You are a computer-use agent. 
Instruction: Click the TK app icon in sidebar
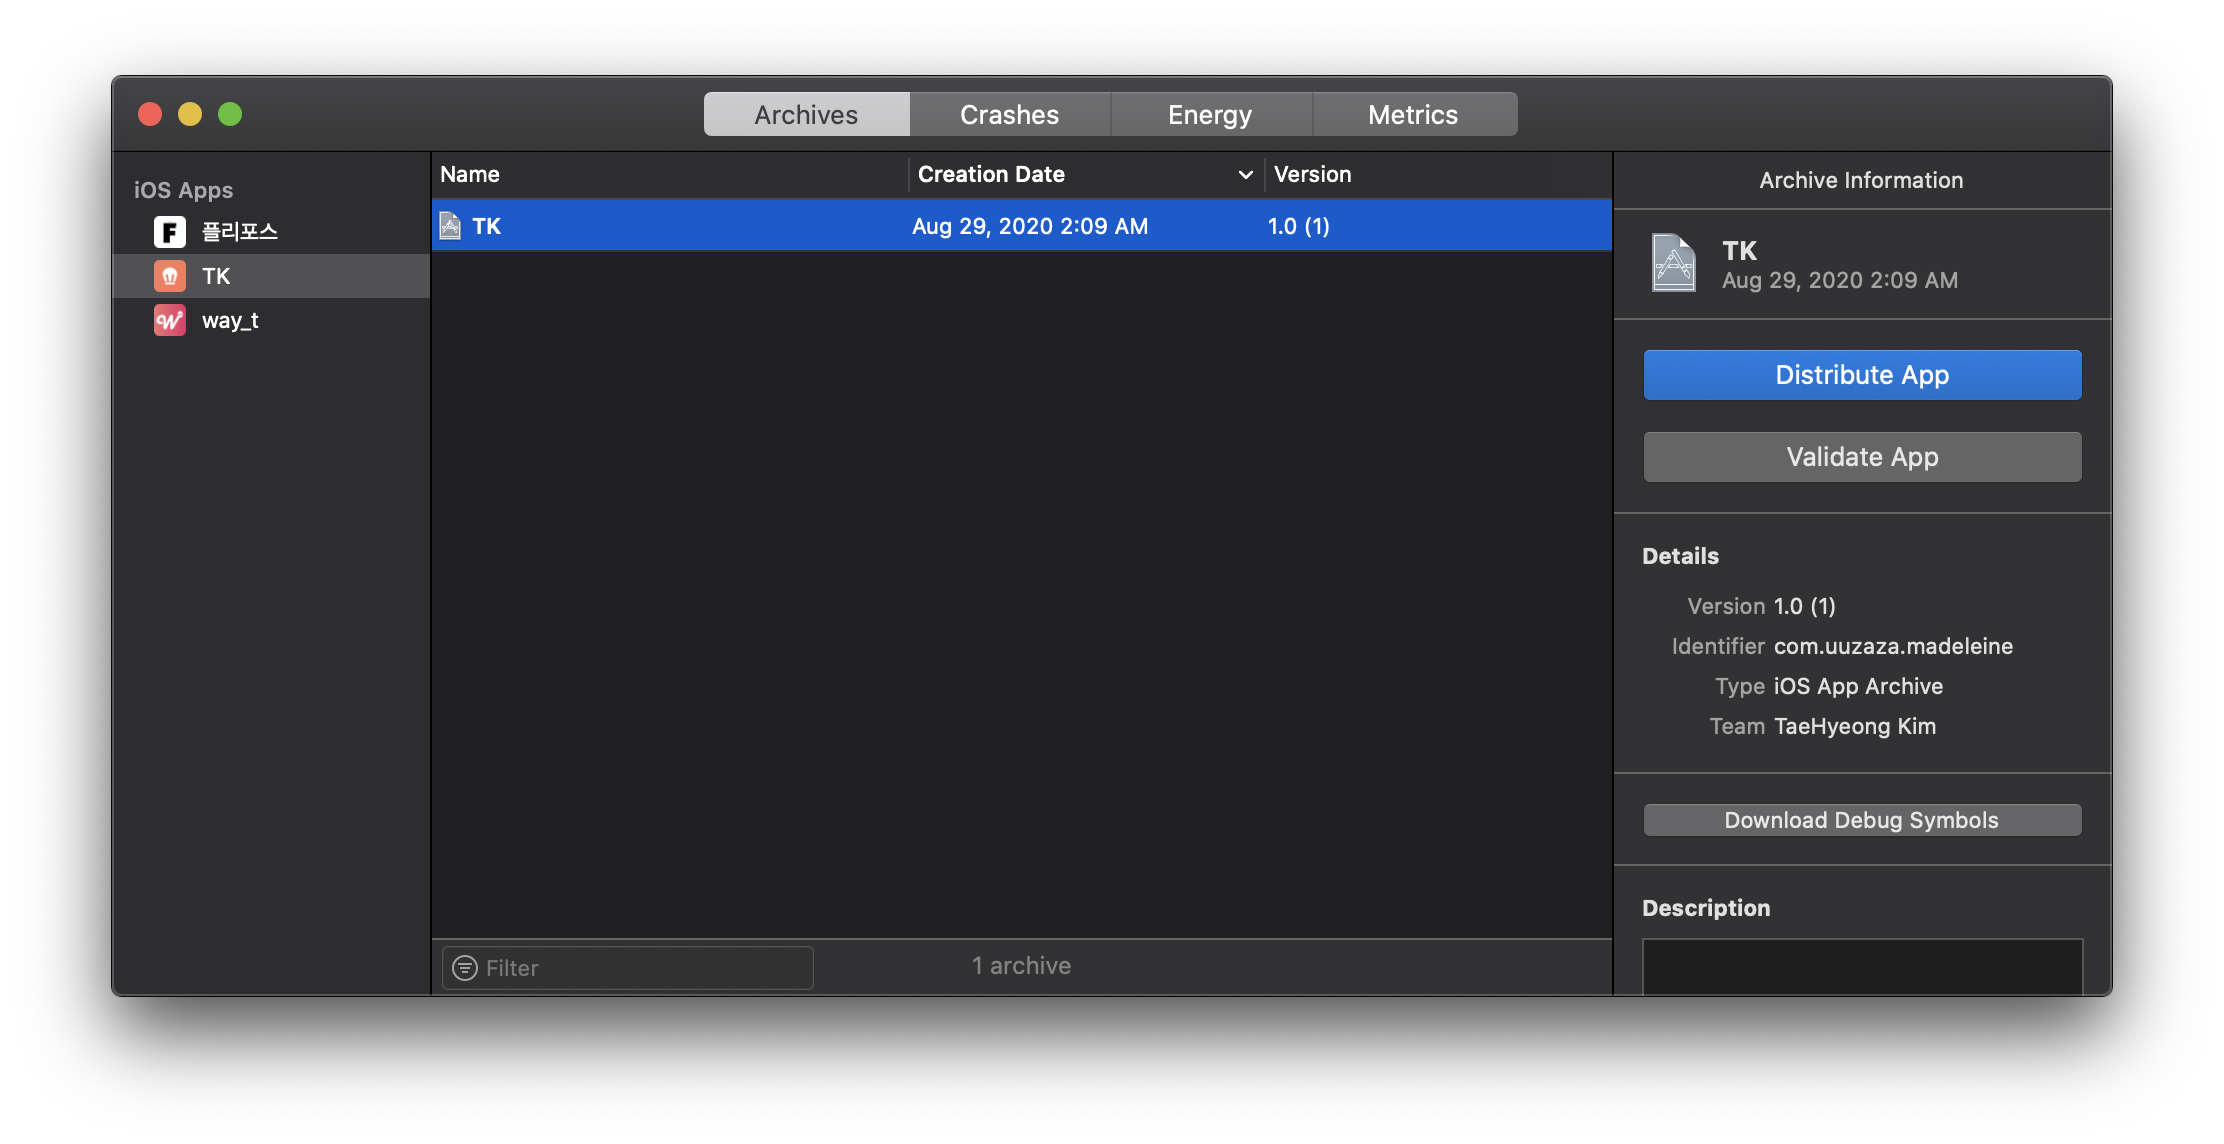(169, 276)
